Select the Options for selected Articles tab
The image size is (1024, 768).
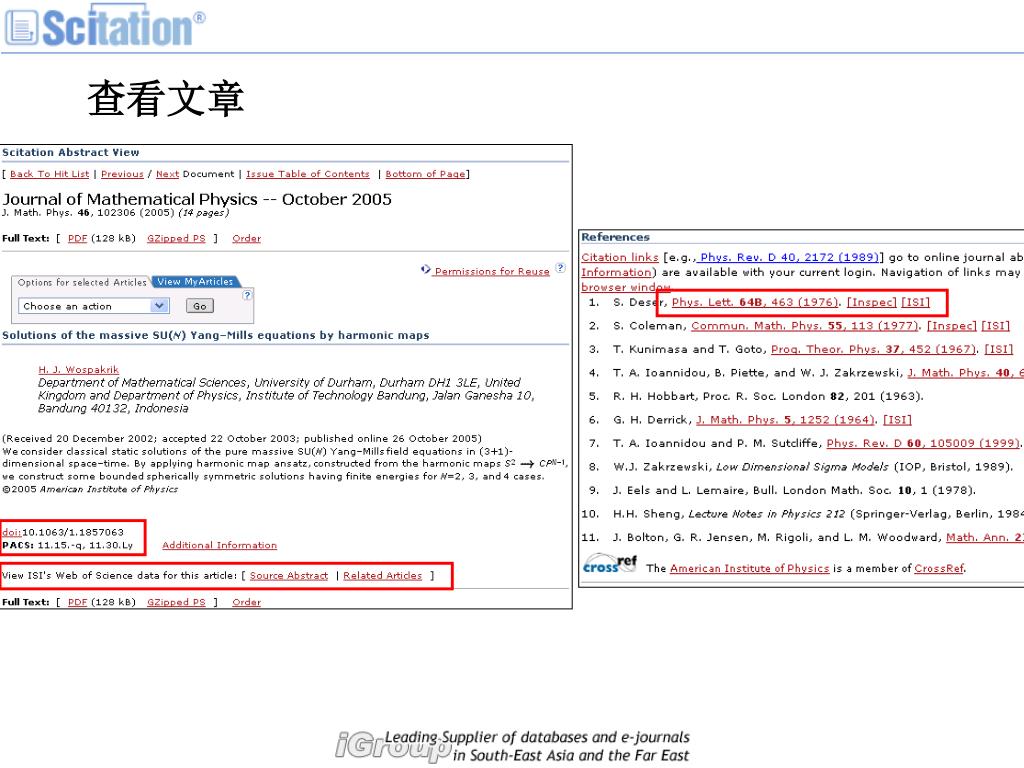click(x=82, y=282)
